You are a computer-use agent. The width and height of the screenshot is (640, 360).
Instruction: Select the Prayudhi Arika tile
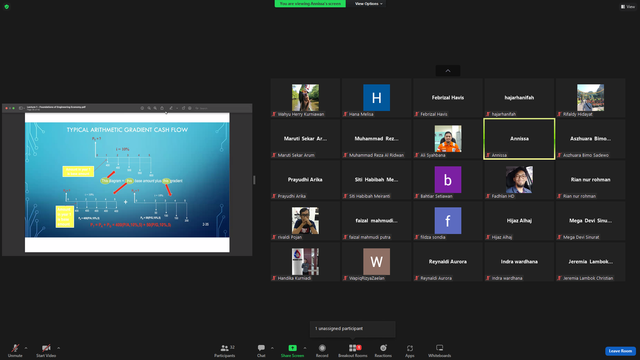click(x=305, y=180)
